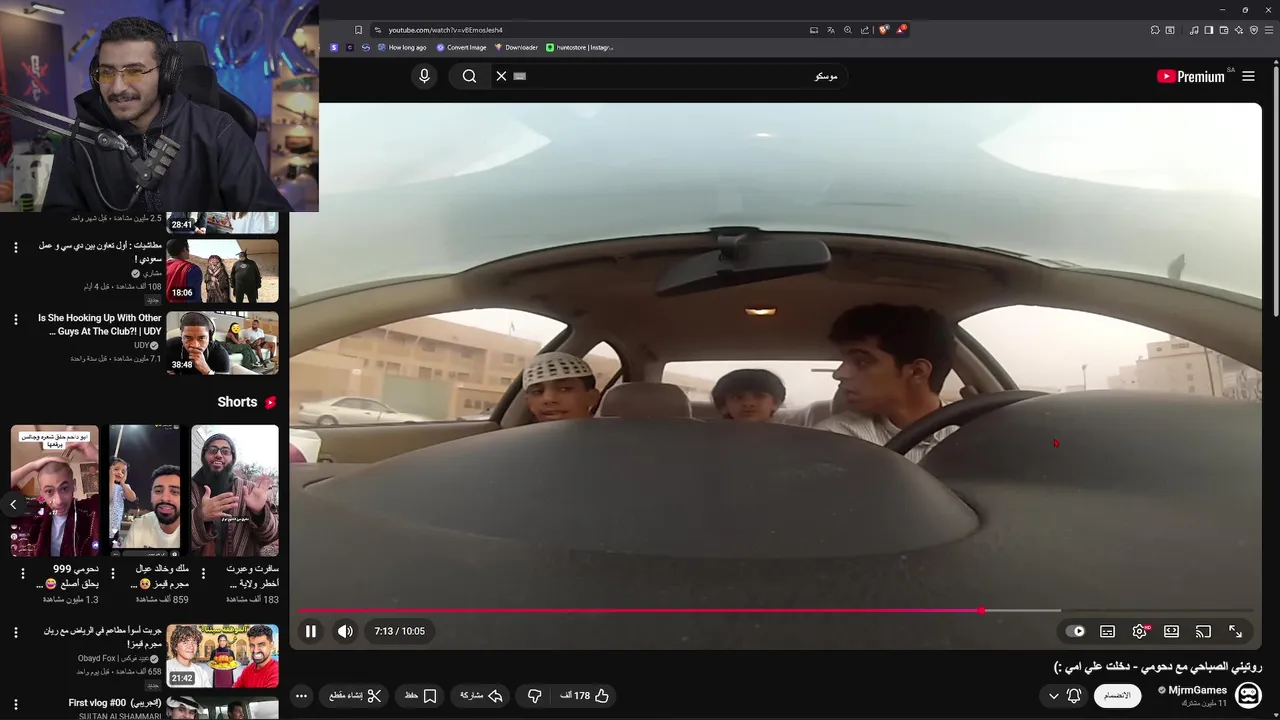
Task: Create a clip with the scissors button
Action: pos(356,695)
